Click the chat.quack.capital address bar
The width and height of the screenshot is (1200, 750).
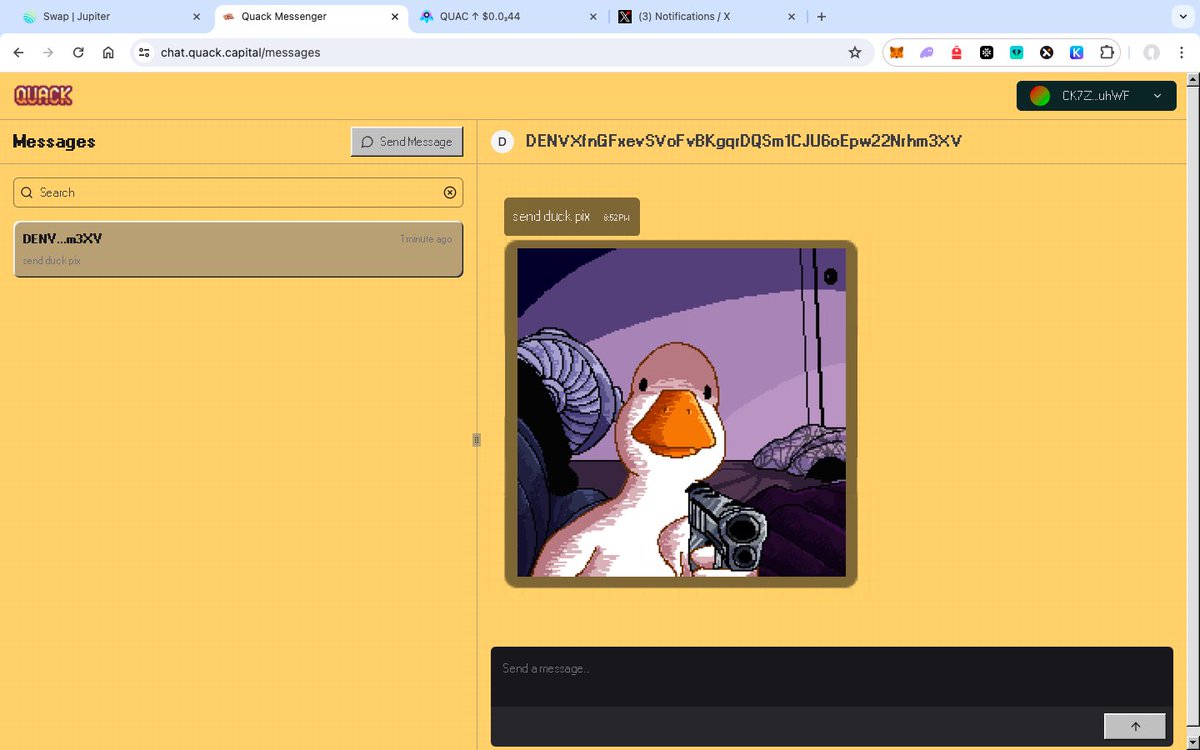pyautogui.click(x=500, y=52)
